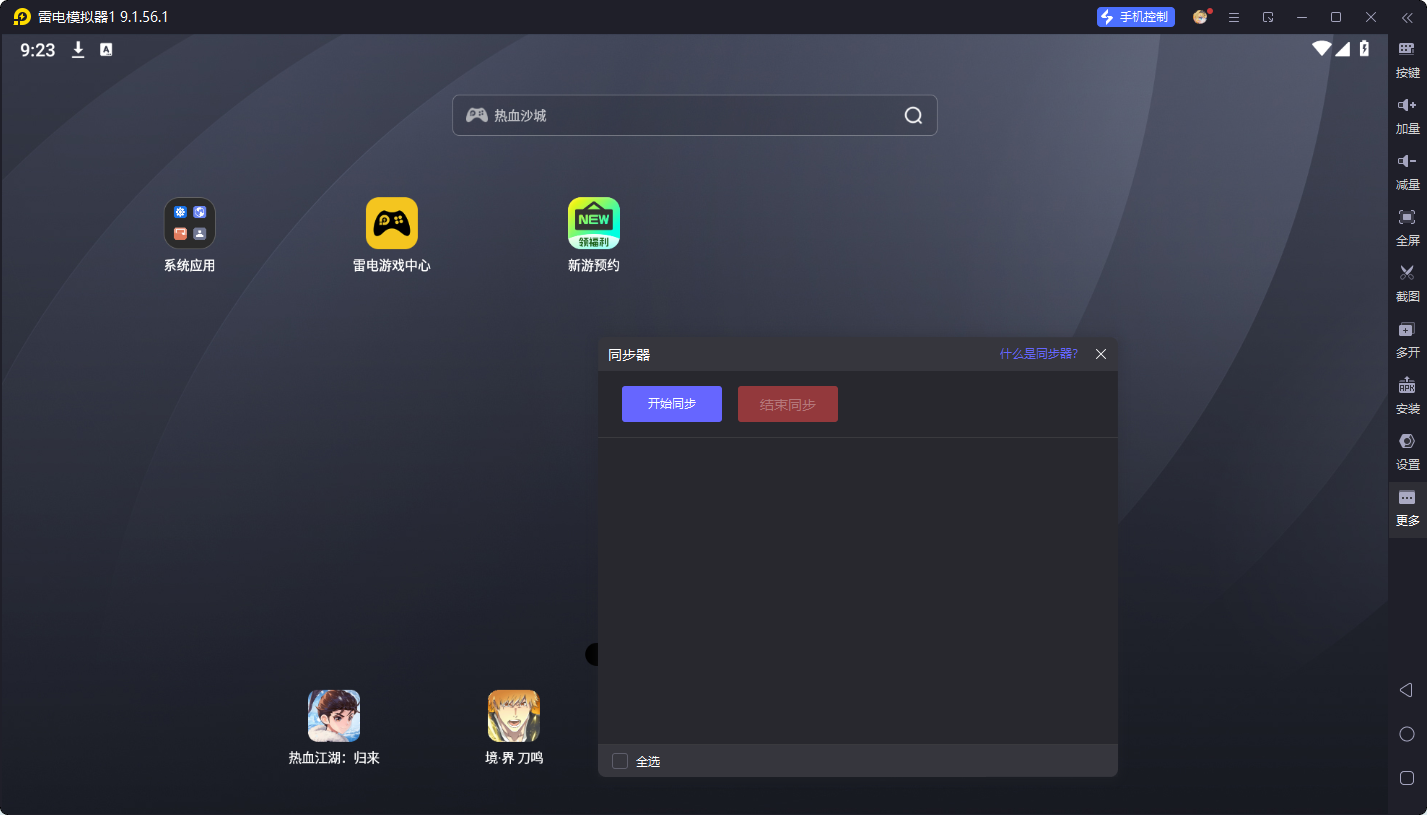Click 开始同步 button
The image size is (1427, 815).
[672, 404]
